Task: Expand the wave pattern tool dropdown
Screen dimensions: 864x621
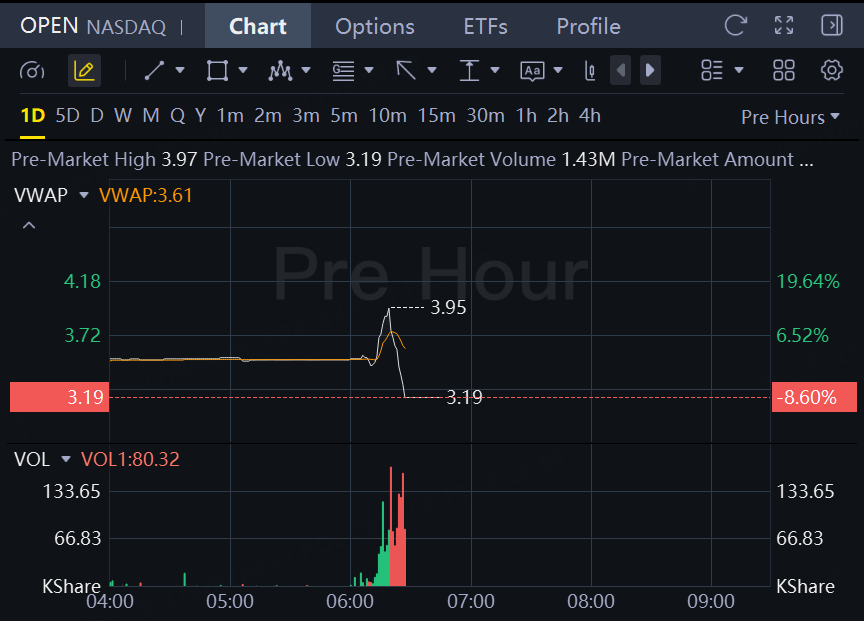Action: (x=306, y=71)
